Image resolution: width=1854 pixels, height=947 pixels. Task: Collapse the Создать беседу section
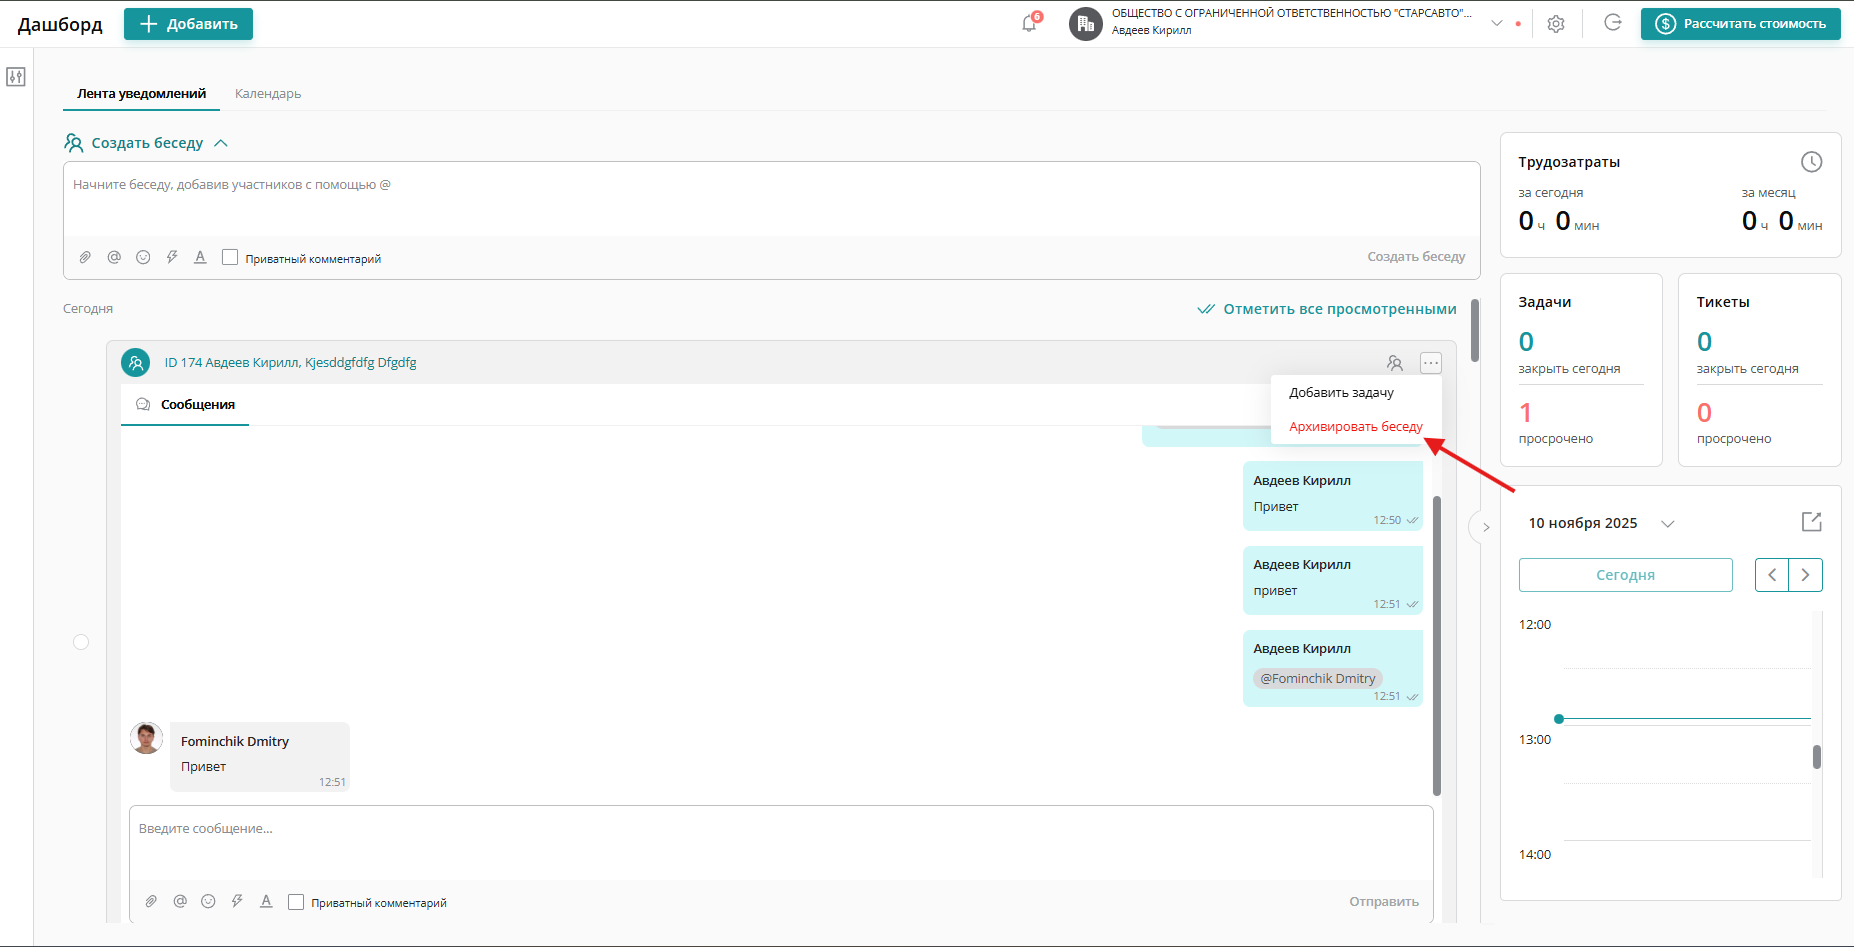(x=221, y=143)
